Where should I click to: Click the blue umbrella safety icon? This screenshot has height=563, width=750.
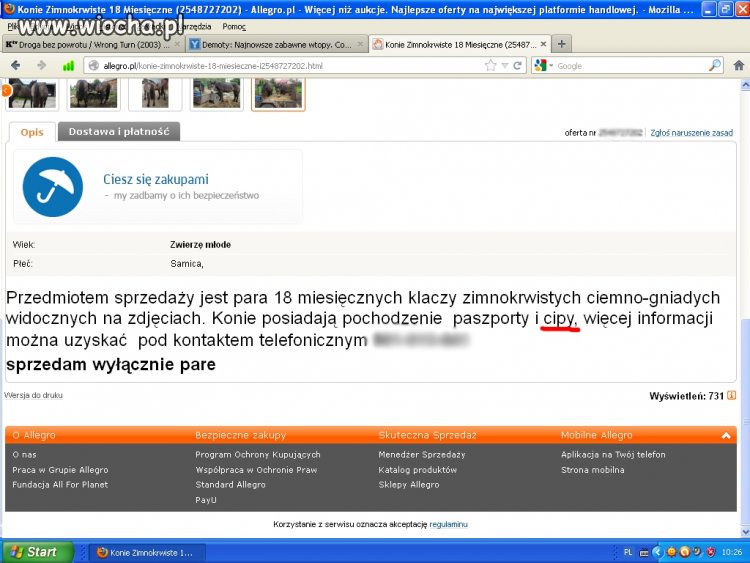53,187
